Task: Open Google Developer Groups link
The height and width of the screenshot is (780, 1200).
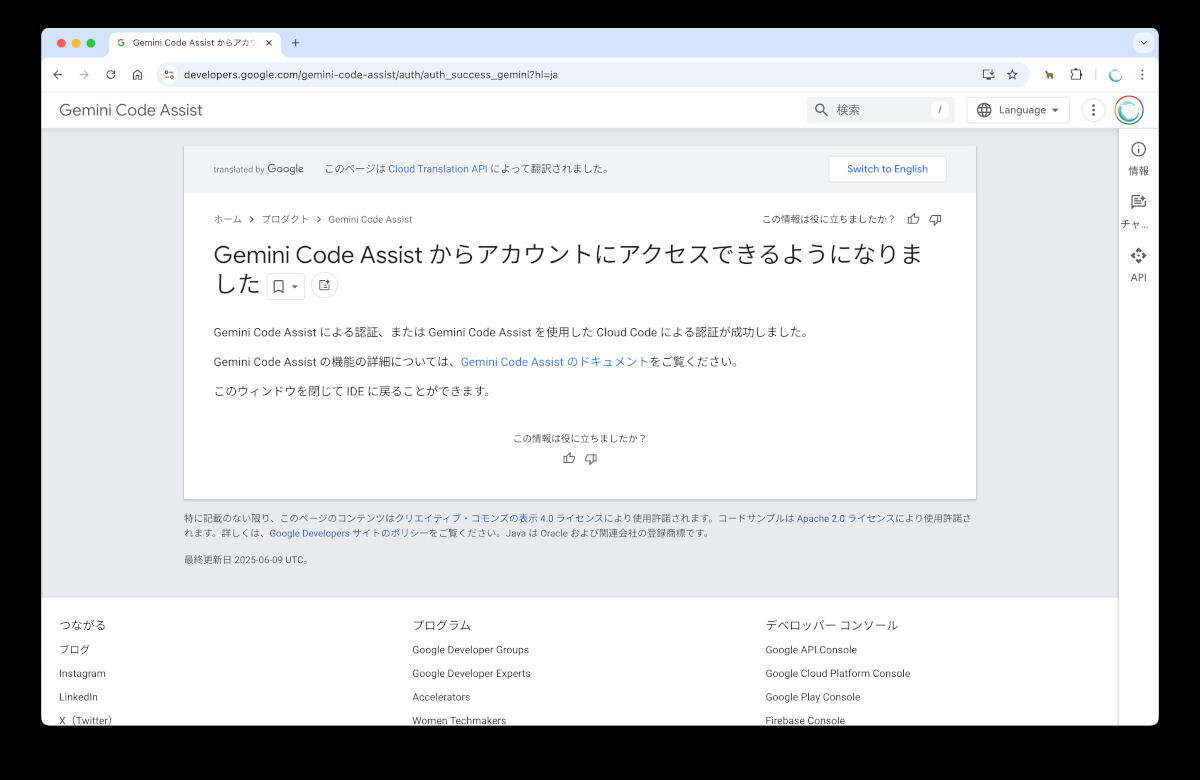Action: tap(470, 650)
